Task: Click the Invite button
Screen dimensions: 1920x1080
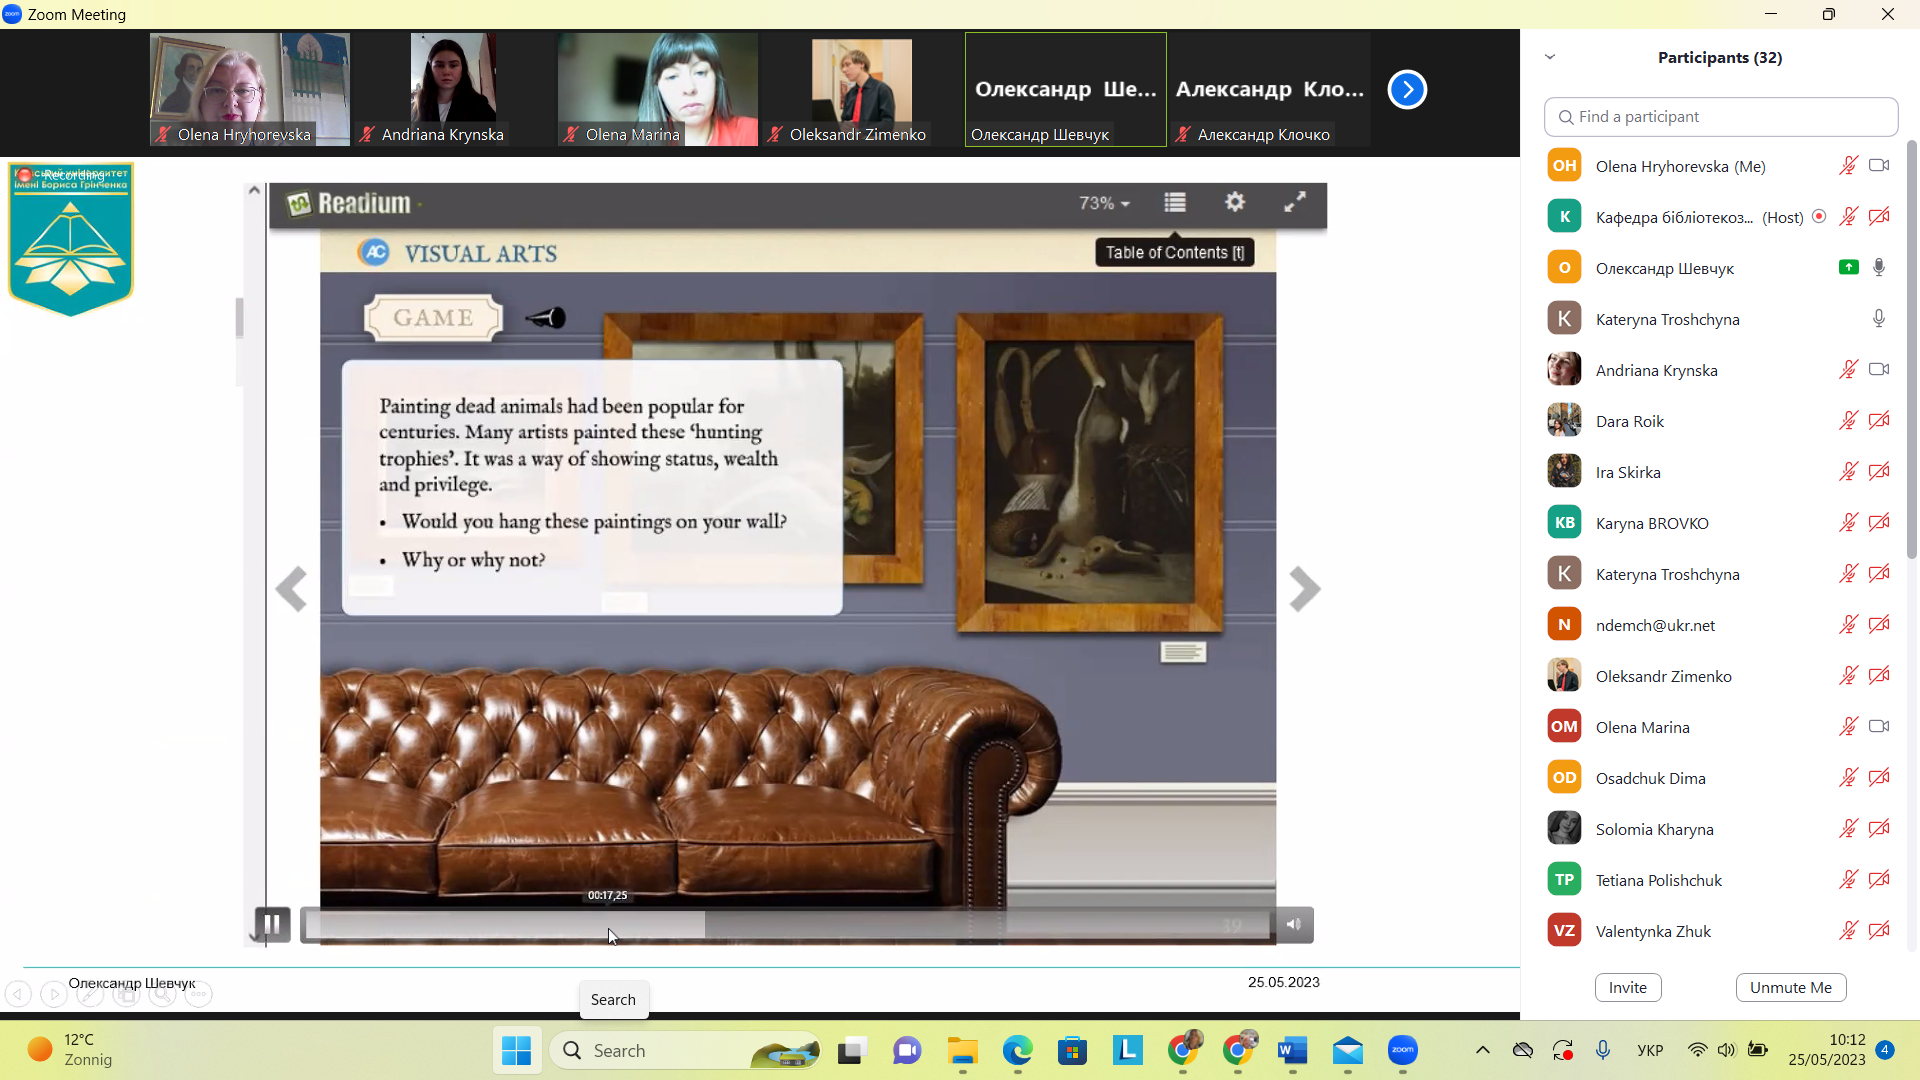Action: coord(1627,987)
